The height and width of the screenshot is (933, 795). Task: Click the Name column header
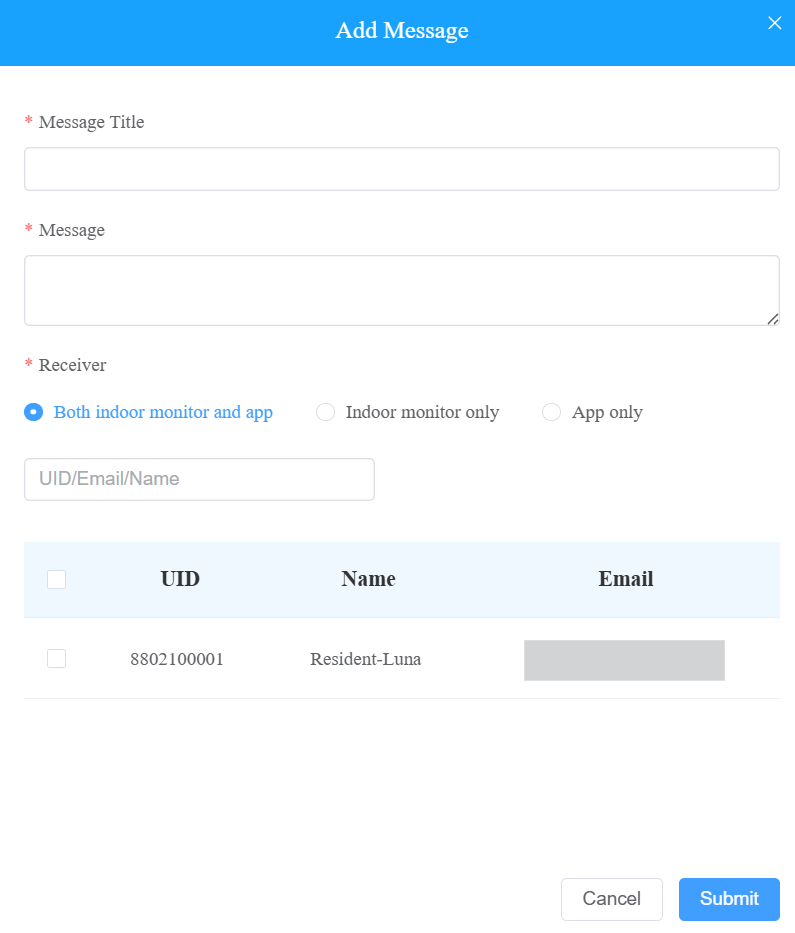click(368, 579)
